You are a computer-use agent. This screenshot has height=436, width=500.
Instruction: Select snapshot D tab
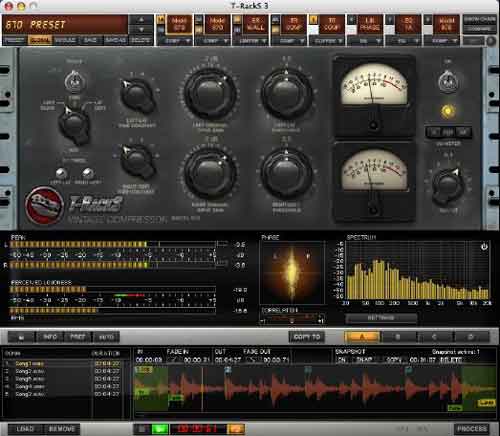pos(470,337)
